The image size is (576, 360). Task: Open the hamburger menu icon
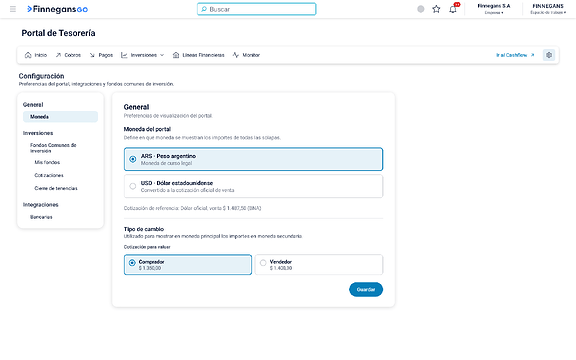tap(13, 9)
